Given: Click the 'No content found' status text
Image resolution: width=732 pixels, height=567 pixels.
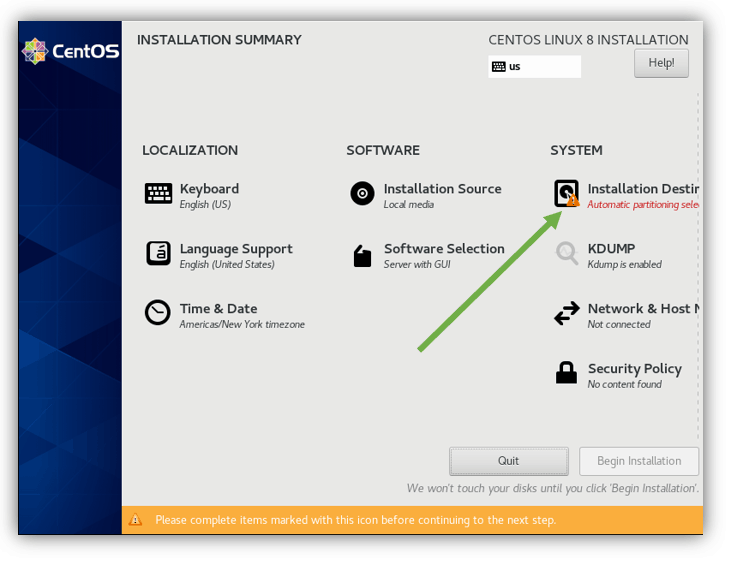Looking at the screenshot, I should [624, 385].
